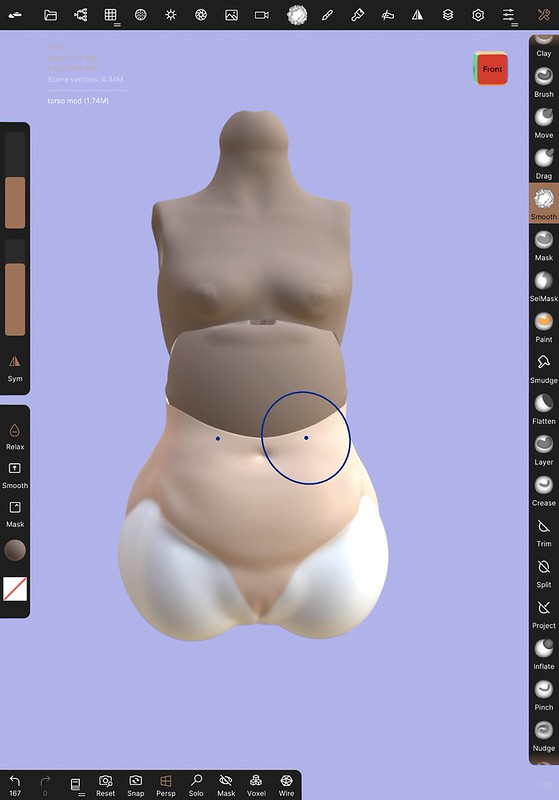Open the Post Process aperture menu
This screenshot has height=800, width=559.
click(x=201, y=15)
